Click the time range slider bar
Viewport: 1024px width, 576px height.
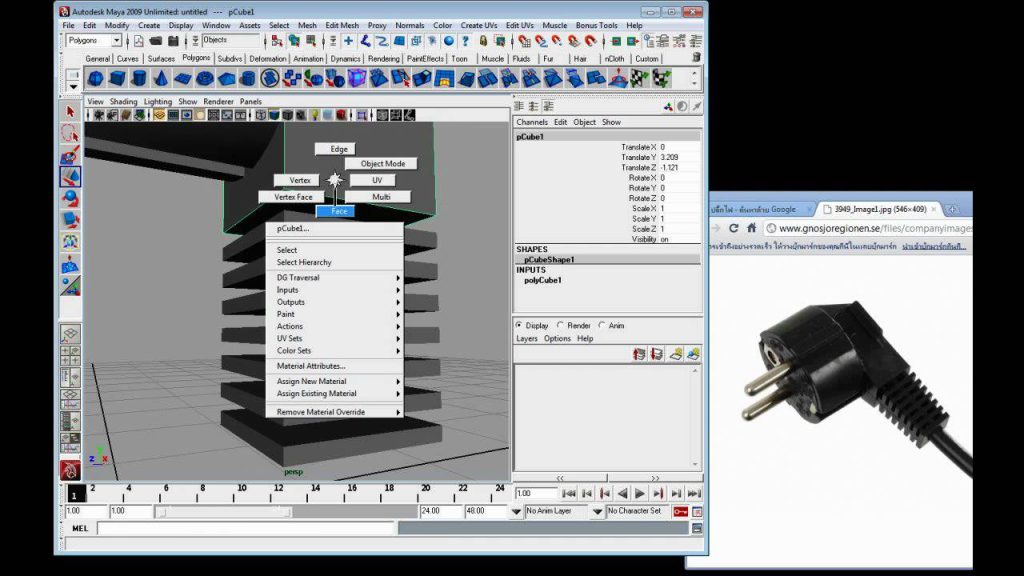tap(225, 512)
